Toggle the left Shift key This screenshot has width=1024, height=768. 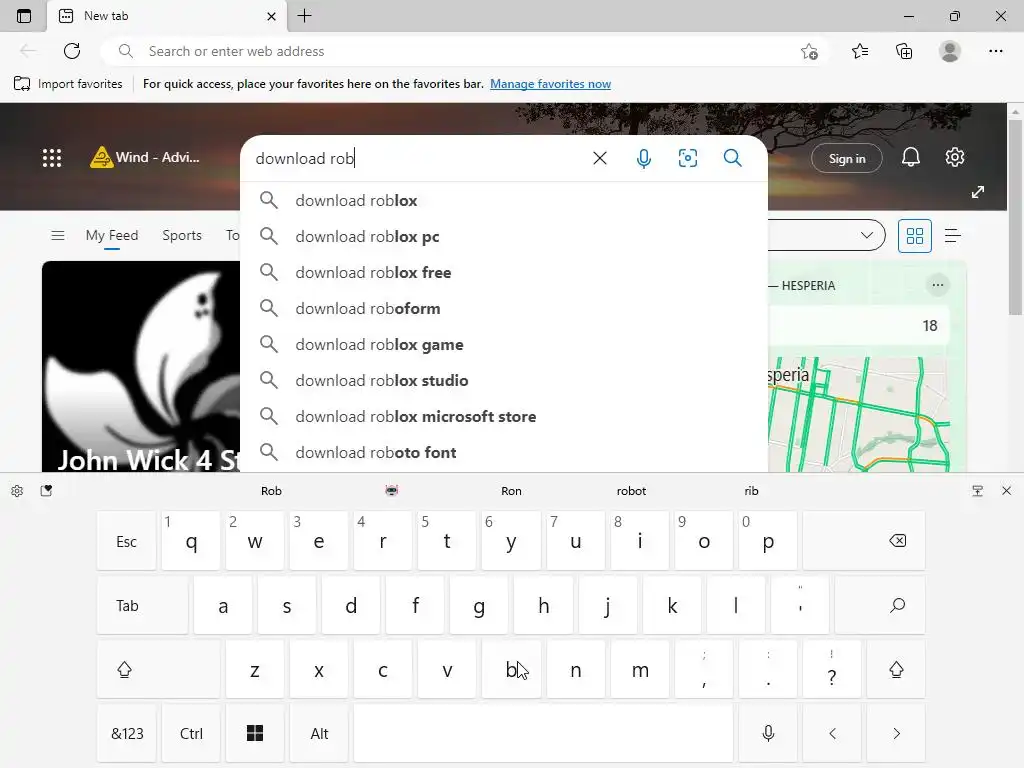tap(158, 669)
